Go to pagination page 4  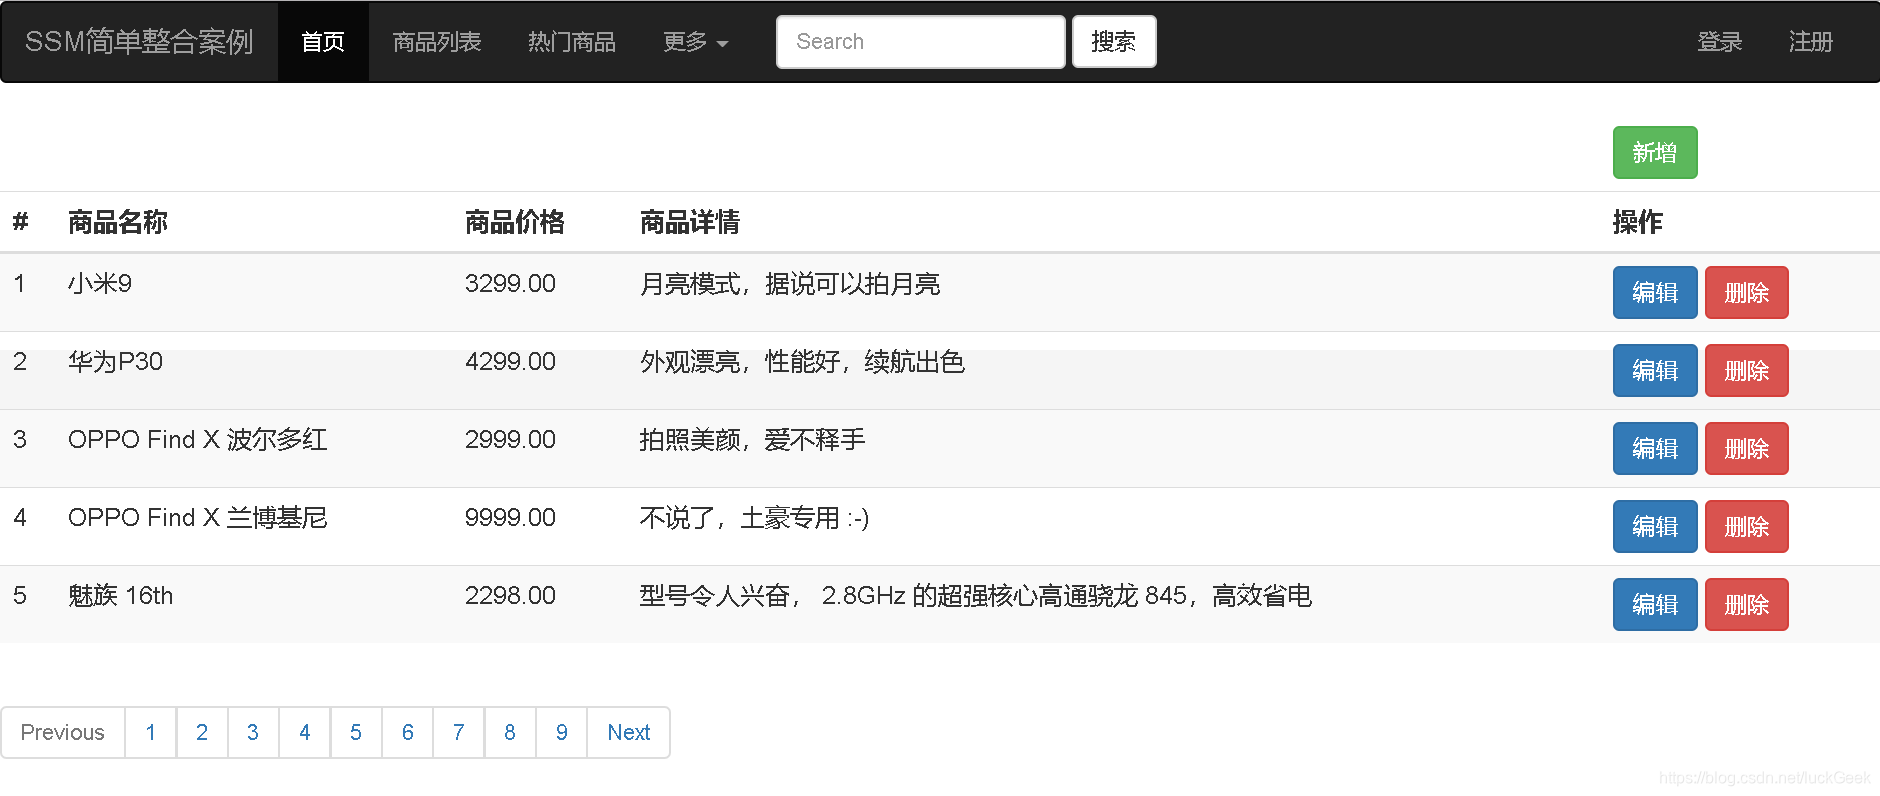[x=305, y=733]
